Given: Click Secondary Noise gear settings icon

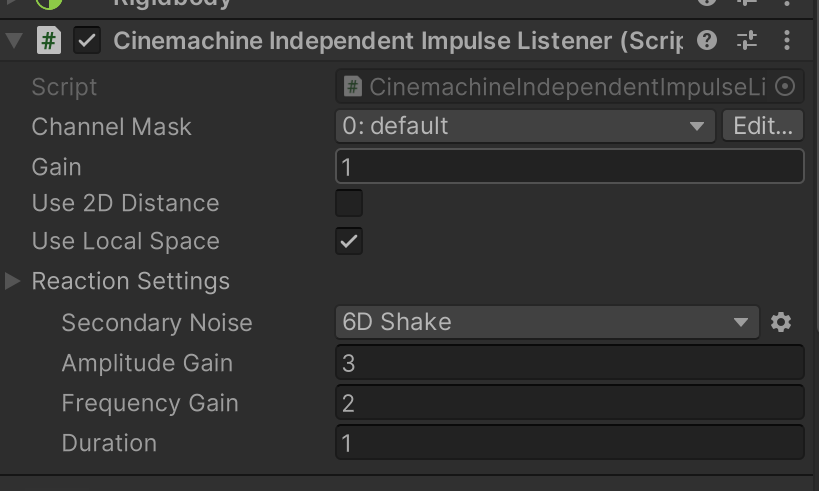Looking at the screenshot, I should 781,322.
